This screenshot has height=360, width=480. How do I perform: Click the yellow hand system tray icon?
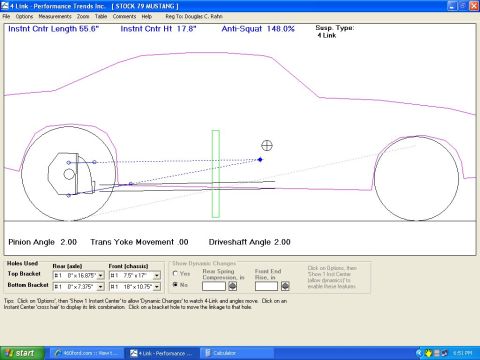pos(429,353)
